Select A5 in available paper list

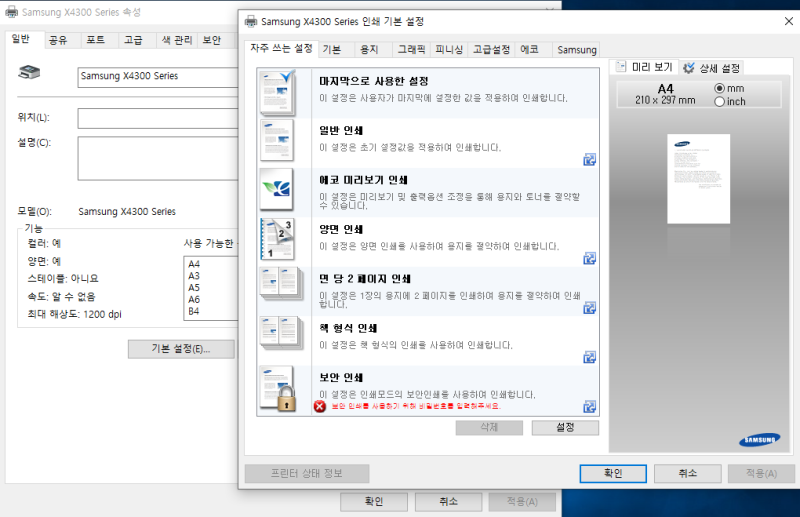click(x=194, y=287)
